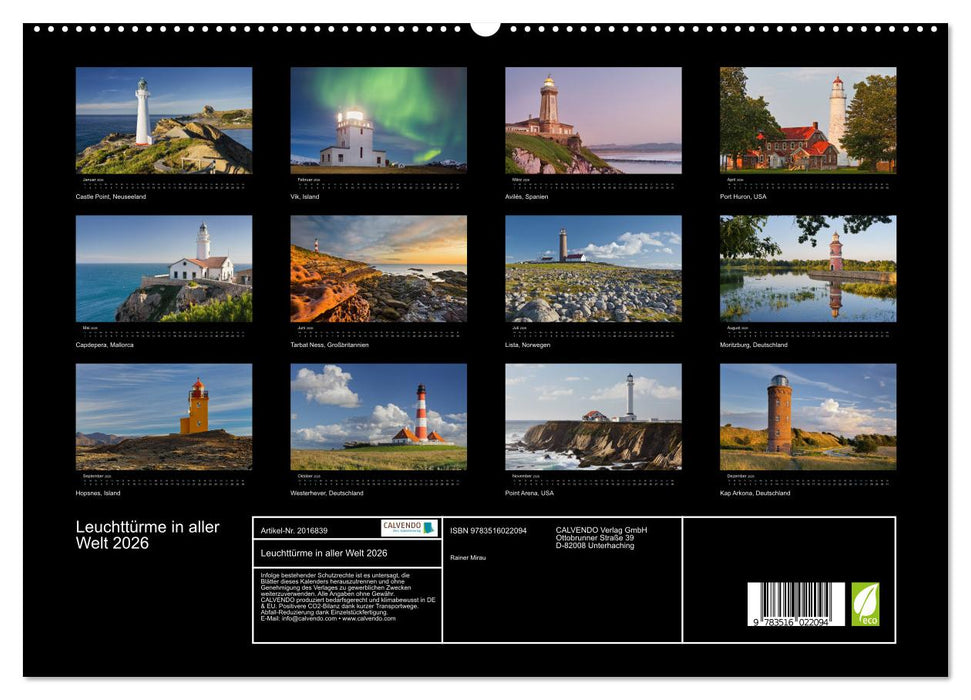971x700 pixels.
Task: Click the author name Rainer Mirau
Action: (470, 557)
